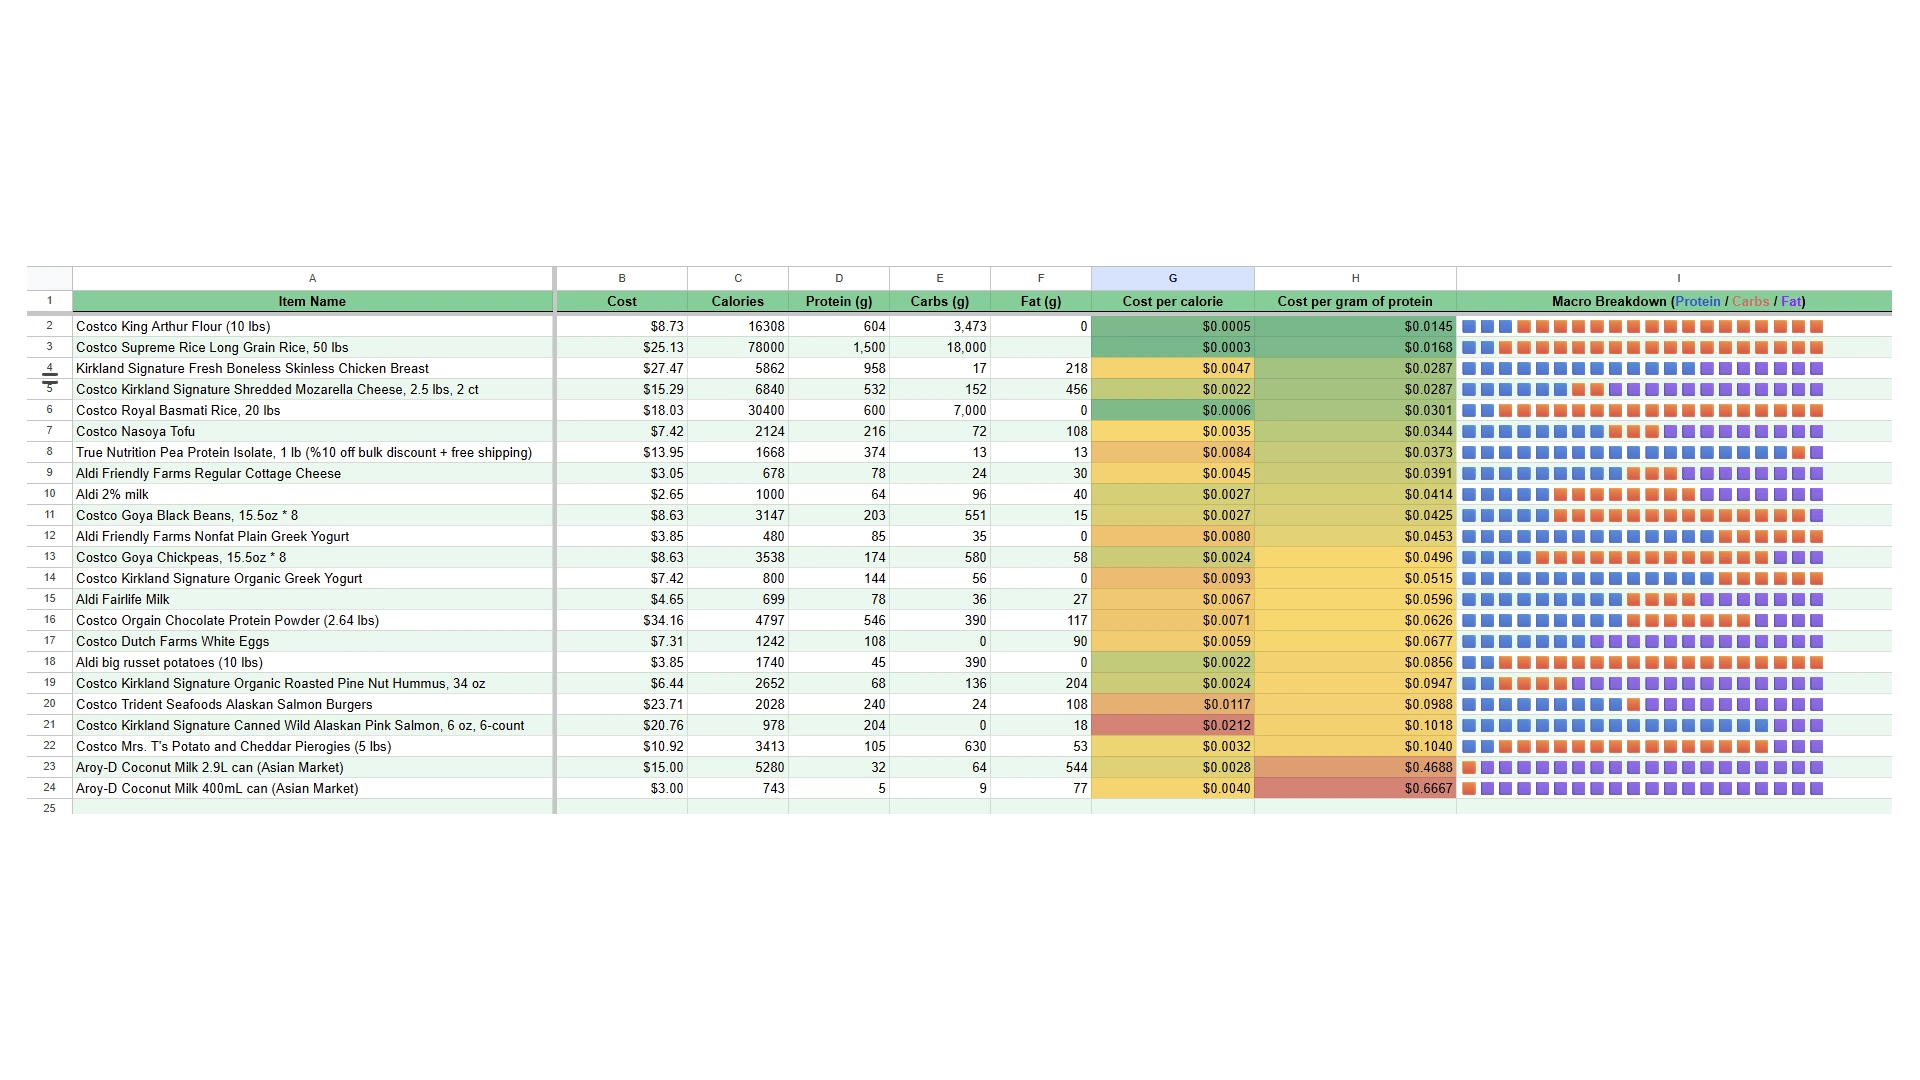Click Costco Dutch Farms White Eggs cell

tap(312, 641)
